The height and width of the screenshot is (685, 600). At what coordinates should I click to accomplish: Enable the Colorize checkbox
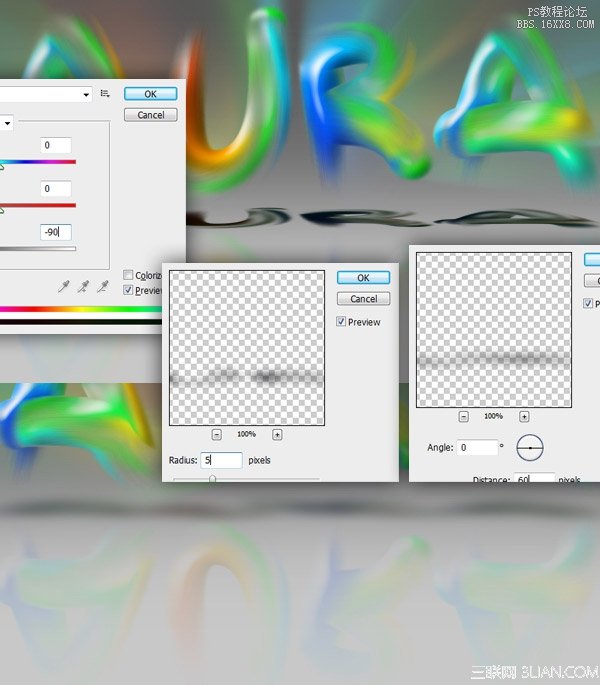coord(128,275)
